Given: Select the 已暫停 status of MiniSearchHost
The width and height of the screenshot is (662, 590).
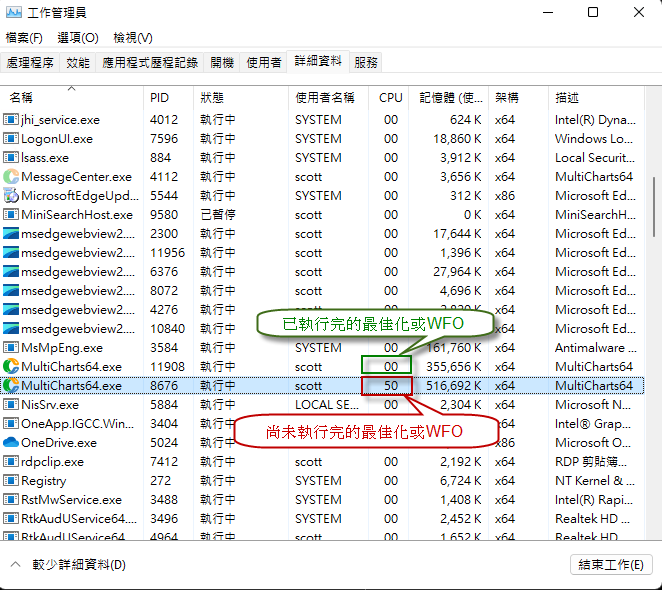Looking at the screenshot, I should pyautogui.click(x=218, y=215).
